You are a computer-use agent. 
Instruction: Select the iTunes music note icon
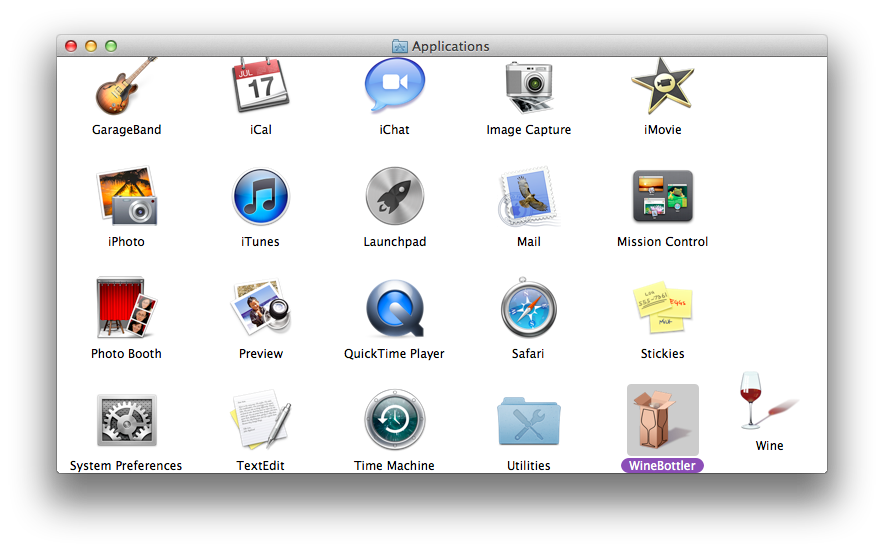260,197
